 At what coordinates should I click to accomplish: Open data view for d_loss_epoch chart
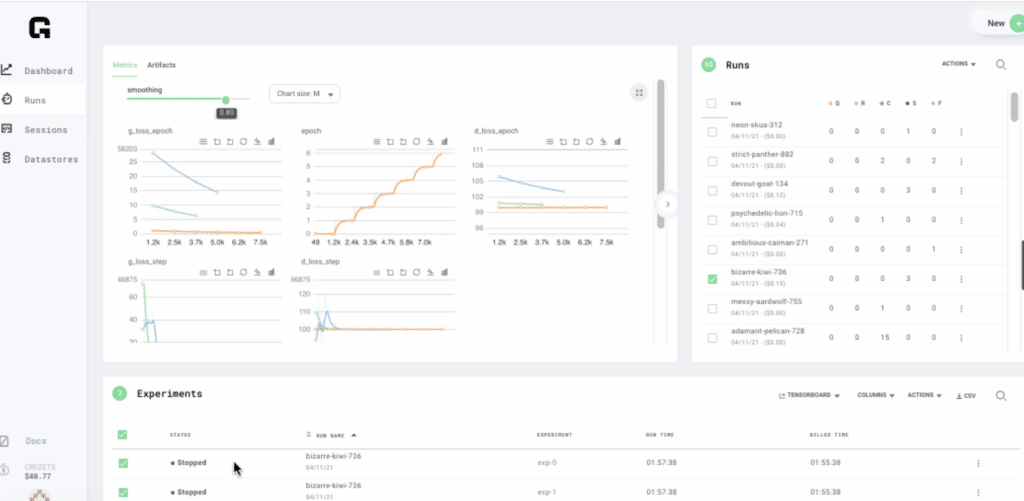click(x=549, y=141)
